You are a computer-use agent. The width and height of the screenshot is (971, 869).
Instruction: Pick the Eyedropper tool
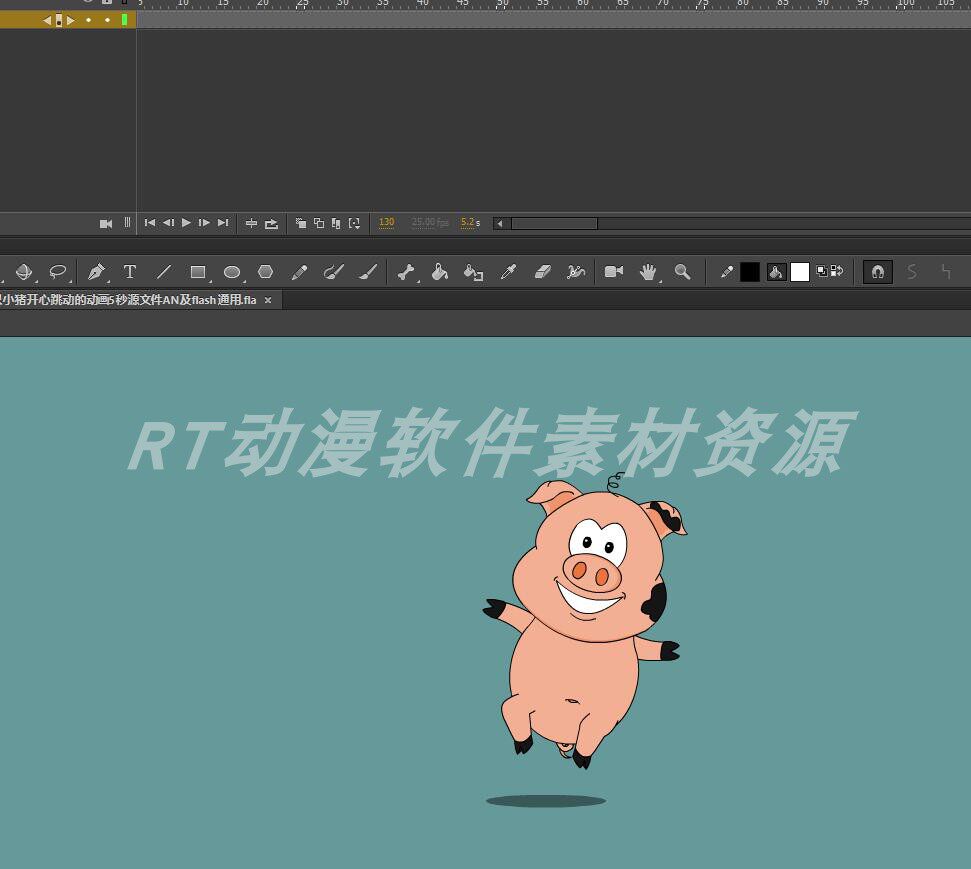pyautogui.click(x=510, y=272)
